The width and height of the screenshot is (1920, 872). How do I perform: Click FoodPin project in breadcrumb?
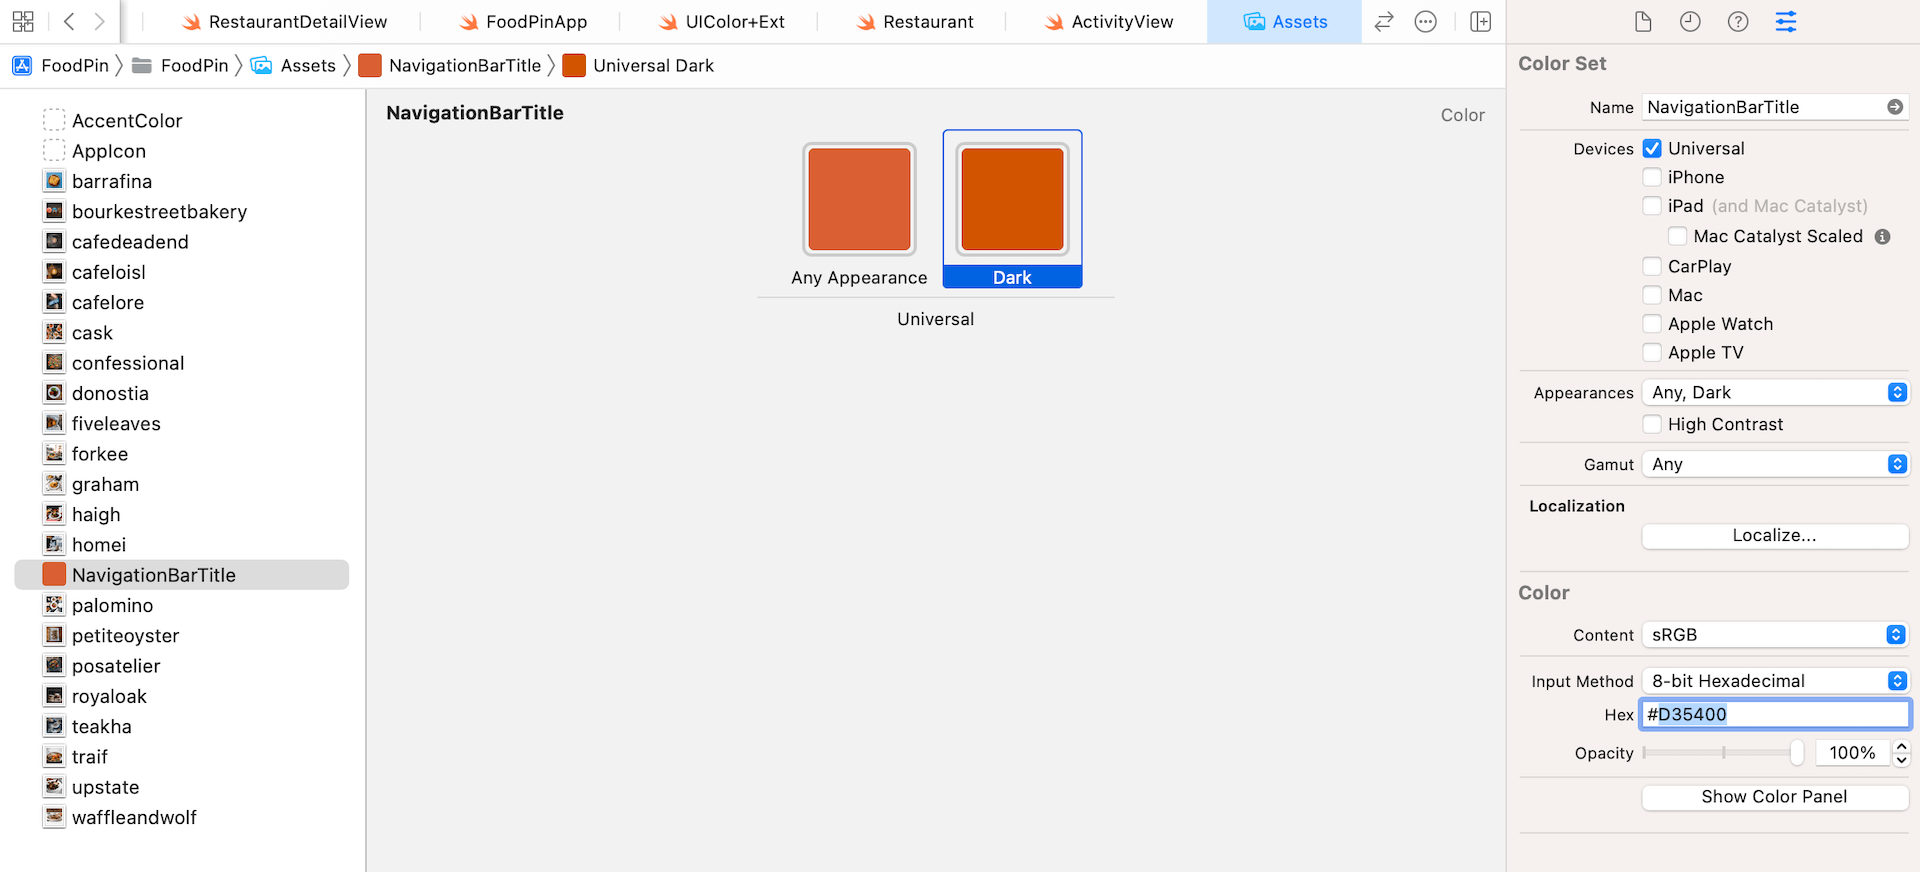click(x=60, y=65)
